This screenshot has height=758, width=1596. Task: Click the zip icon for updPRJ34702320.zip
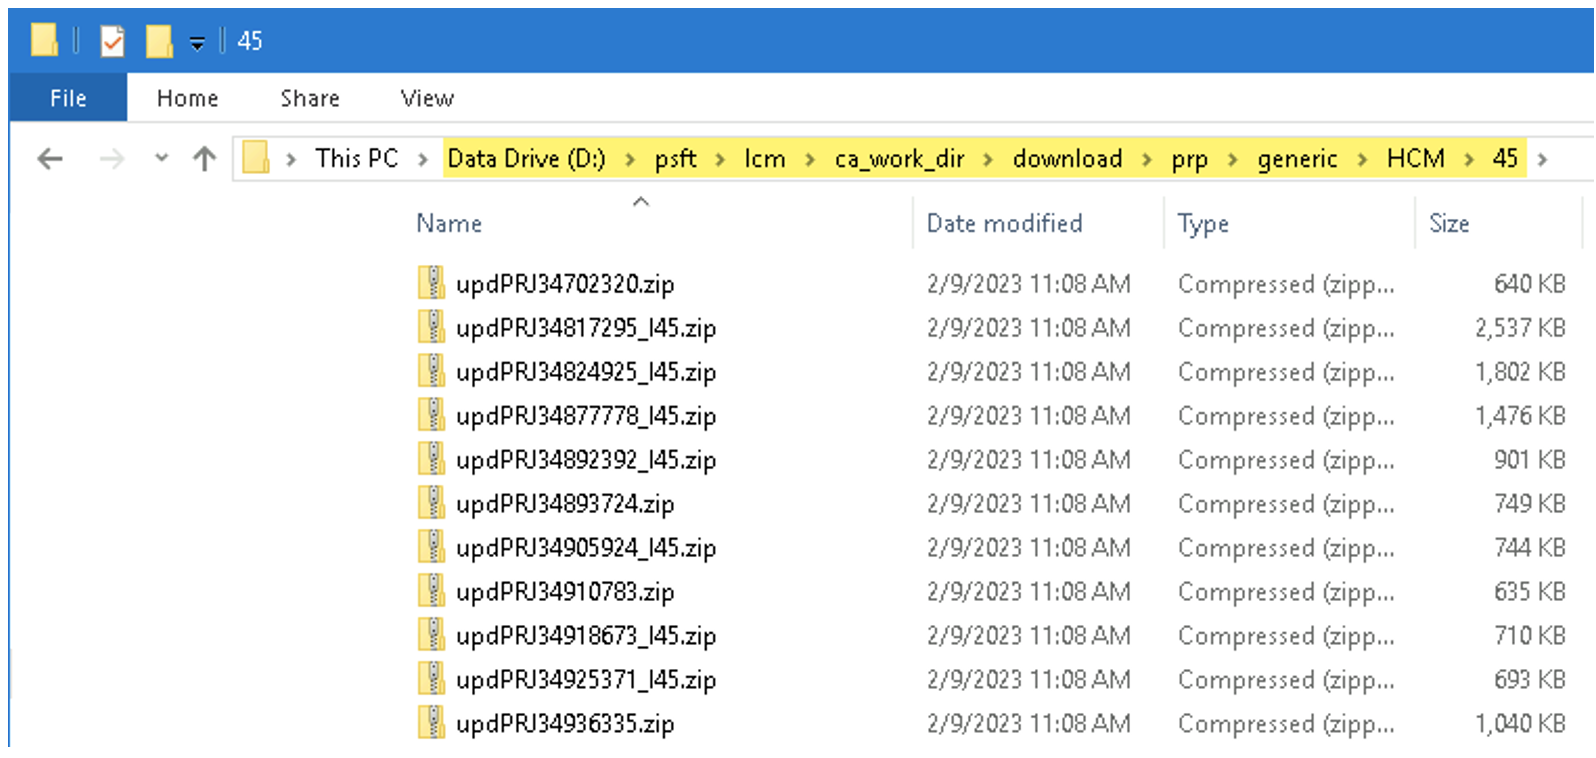pos(431,284)
